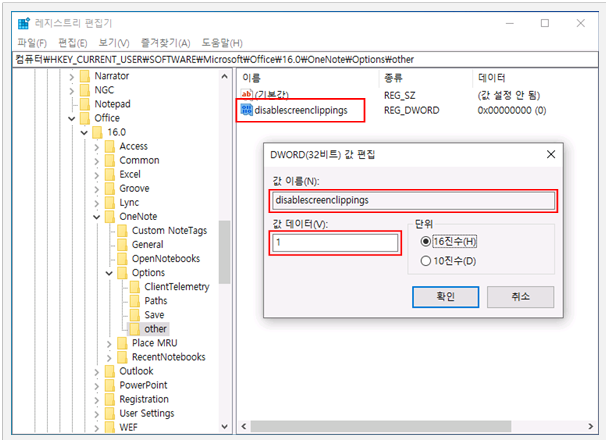Collapse the Options key
Viewport: 609px width, 442px height.
click(x=109, y=273)
